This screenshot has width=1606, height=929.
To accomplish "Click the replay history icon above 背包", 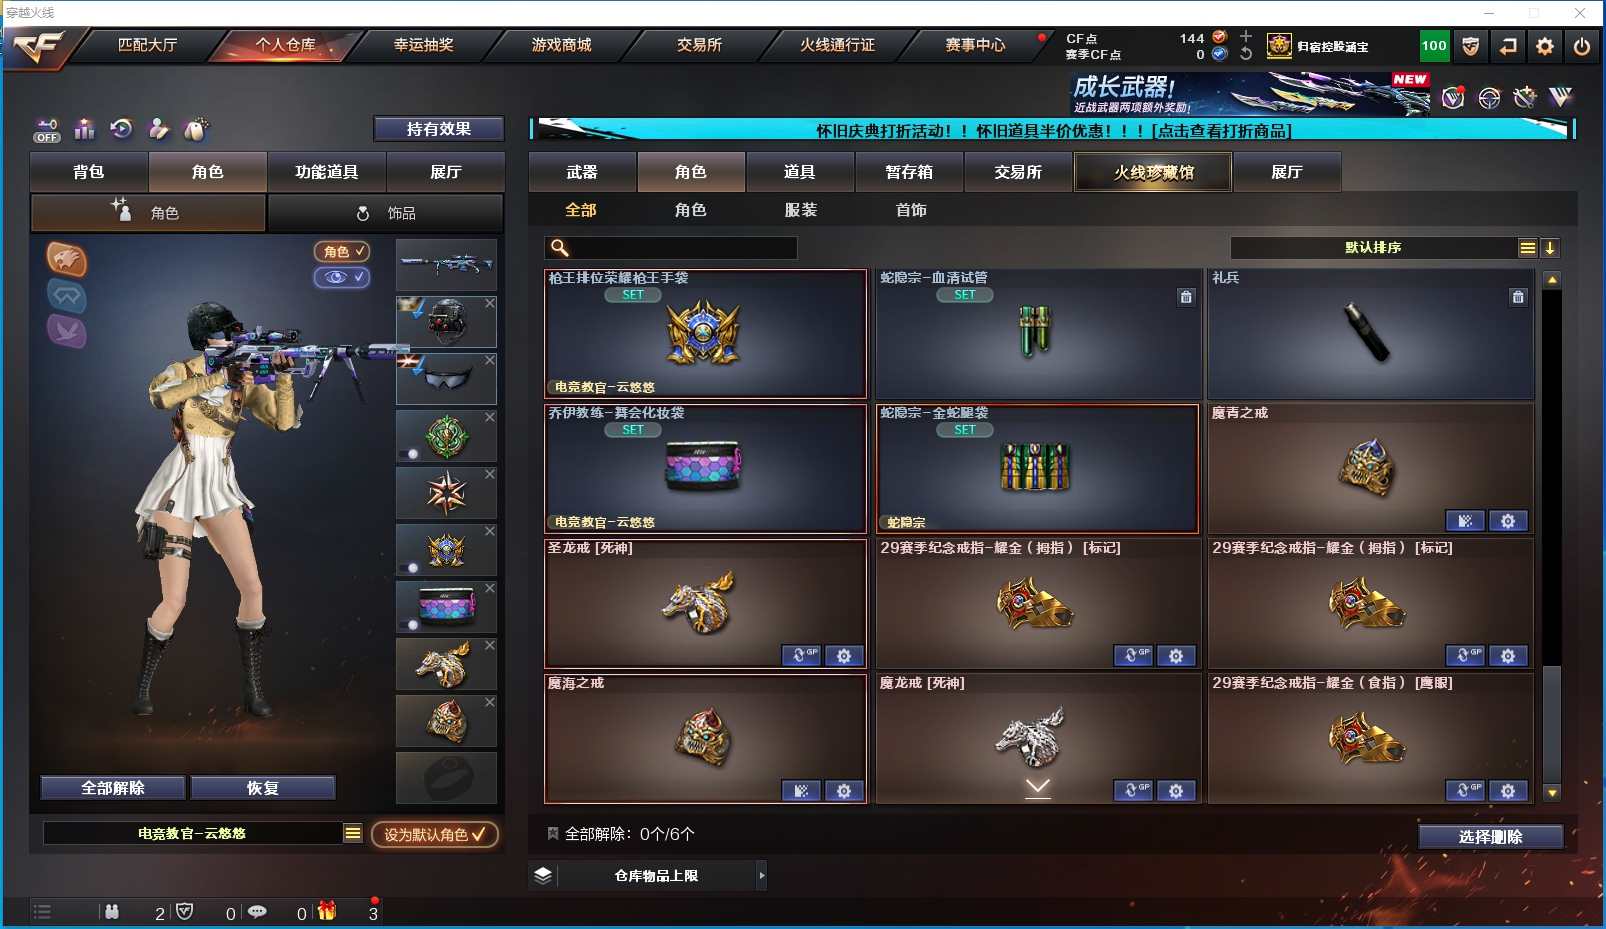I will coord(121,129).
